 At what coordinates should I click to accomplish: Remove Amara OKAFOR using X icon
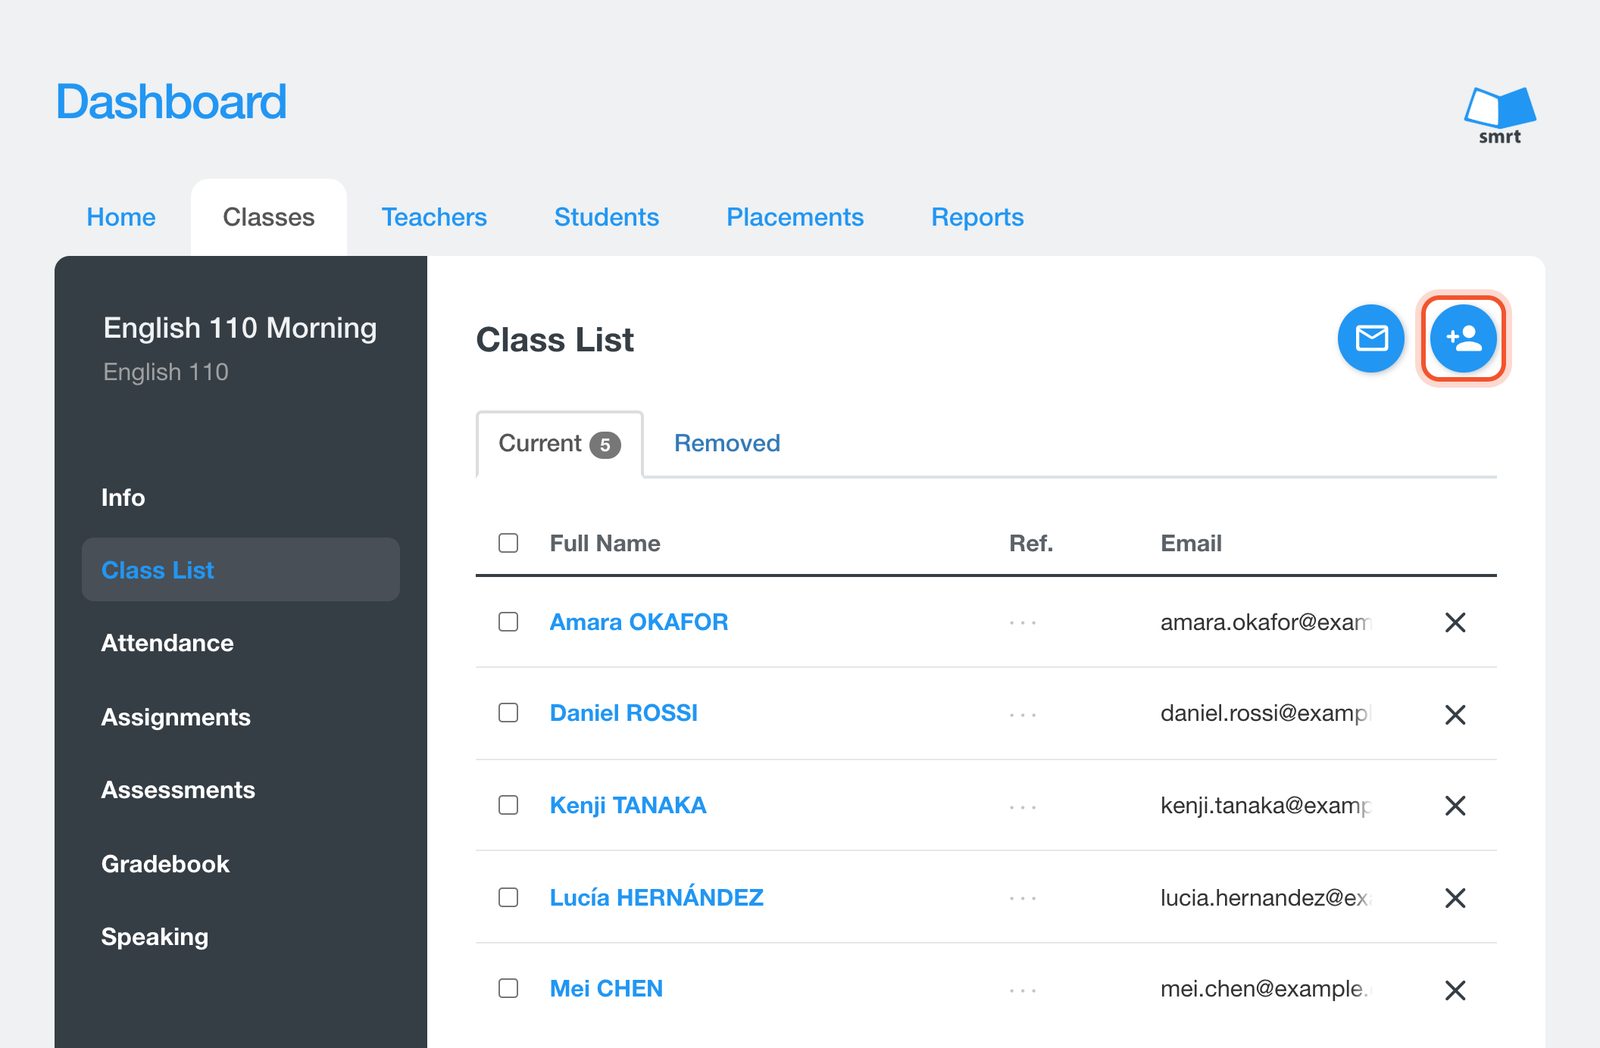pyautogui.click(x=1455, y=623)
